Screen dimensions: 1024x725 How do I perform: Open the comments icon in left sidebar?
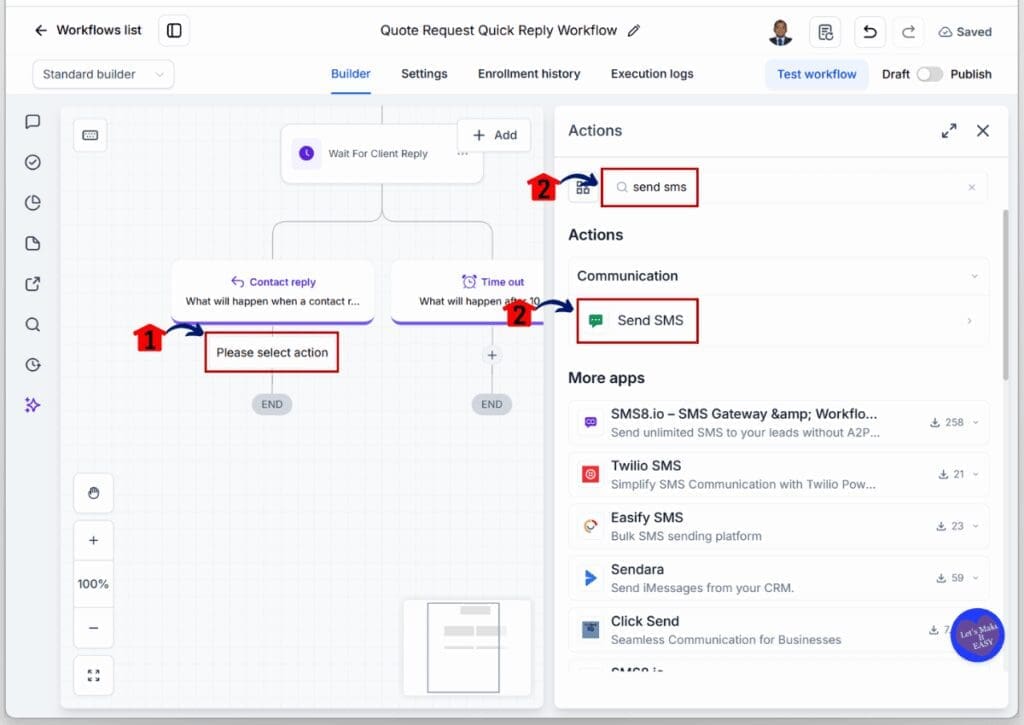tap(33, 121)
